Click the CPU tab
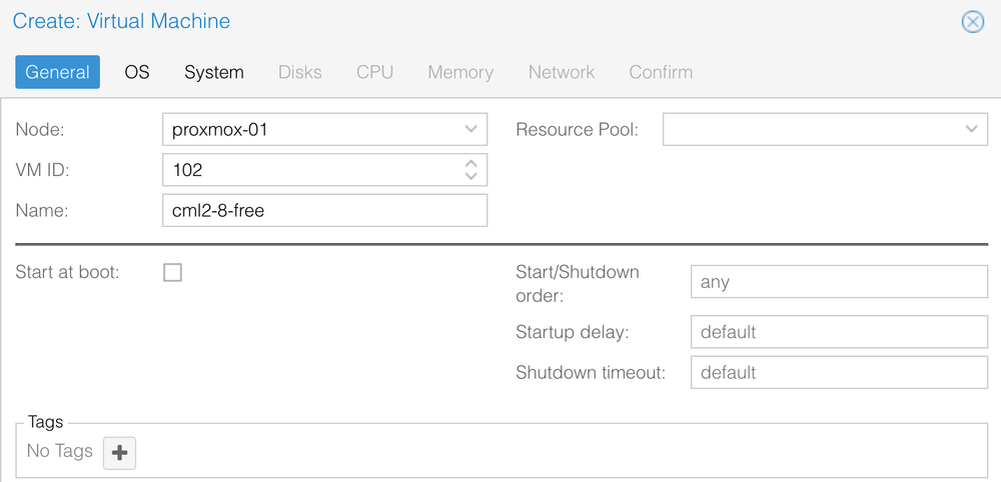This screenshot has height=482, width=1001. [x=375, y=72]
